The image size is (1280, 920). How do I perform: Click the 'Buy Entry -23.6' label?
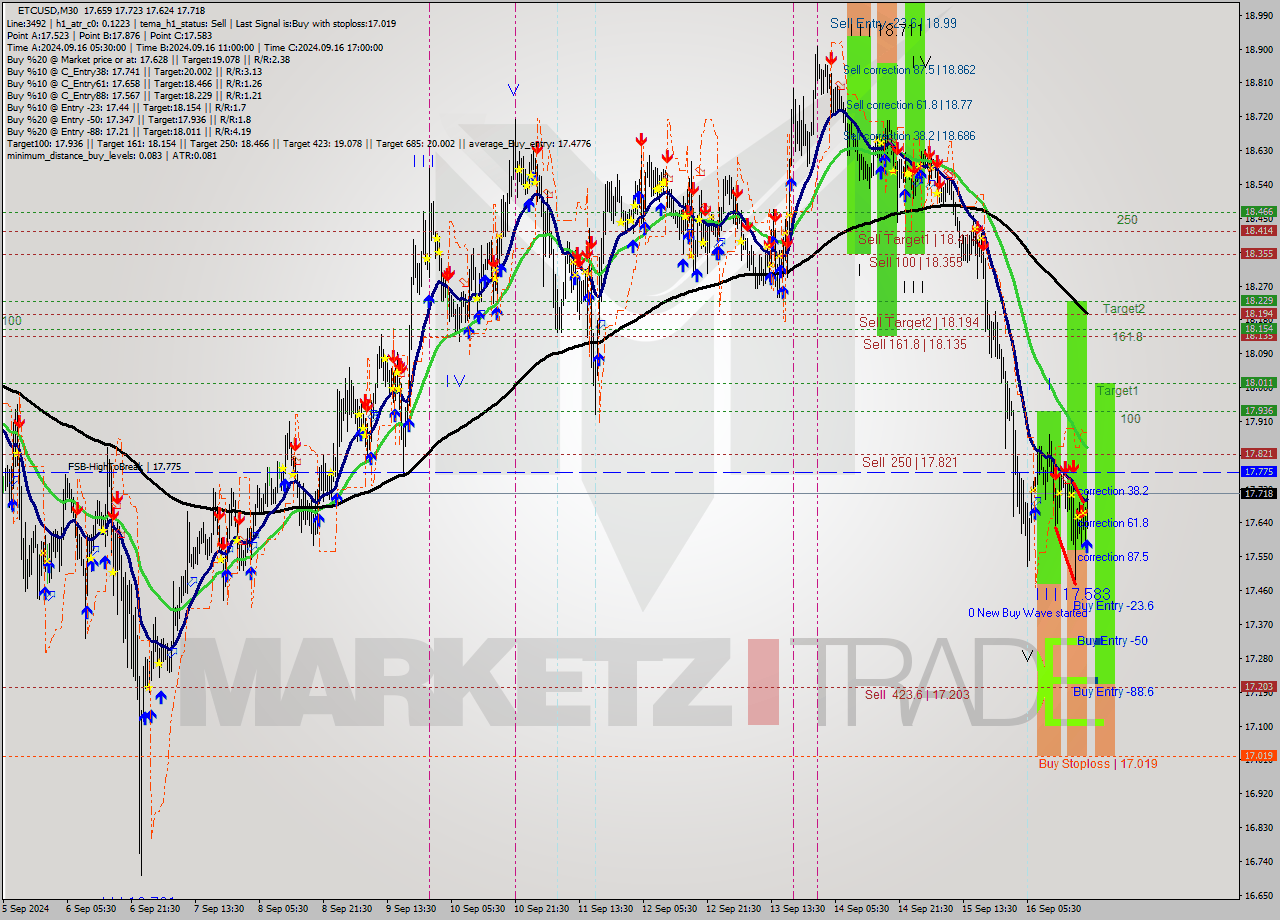[x=1113, y=606]
